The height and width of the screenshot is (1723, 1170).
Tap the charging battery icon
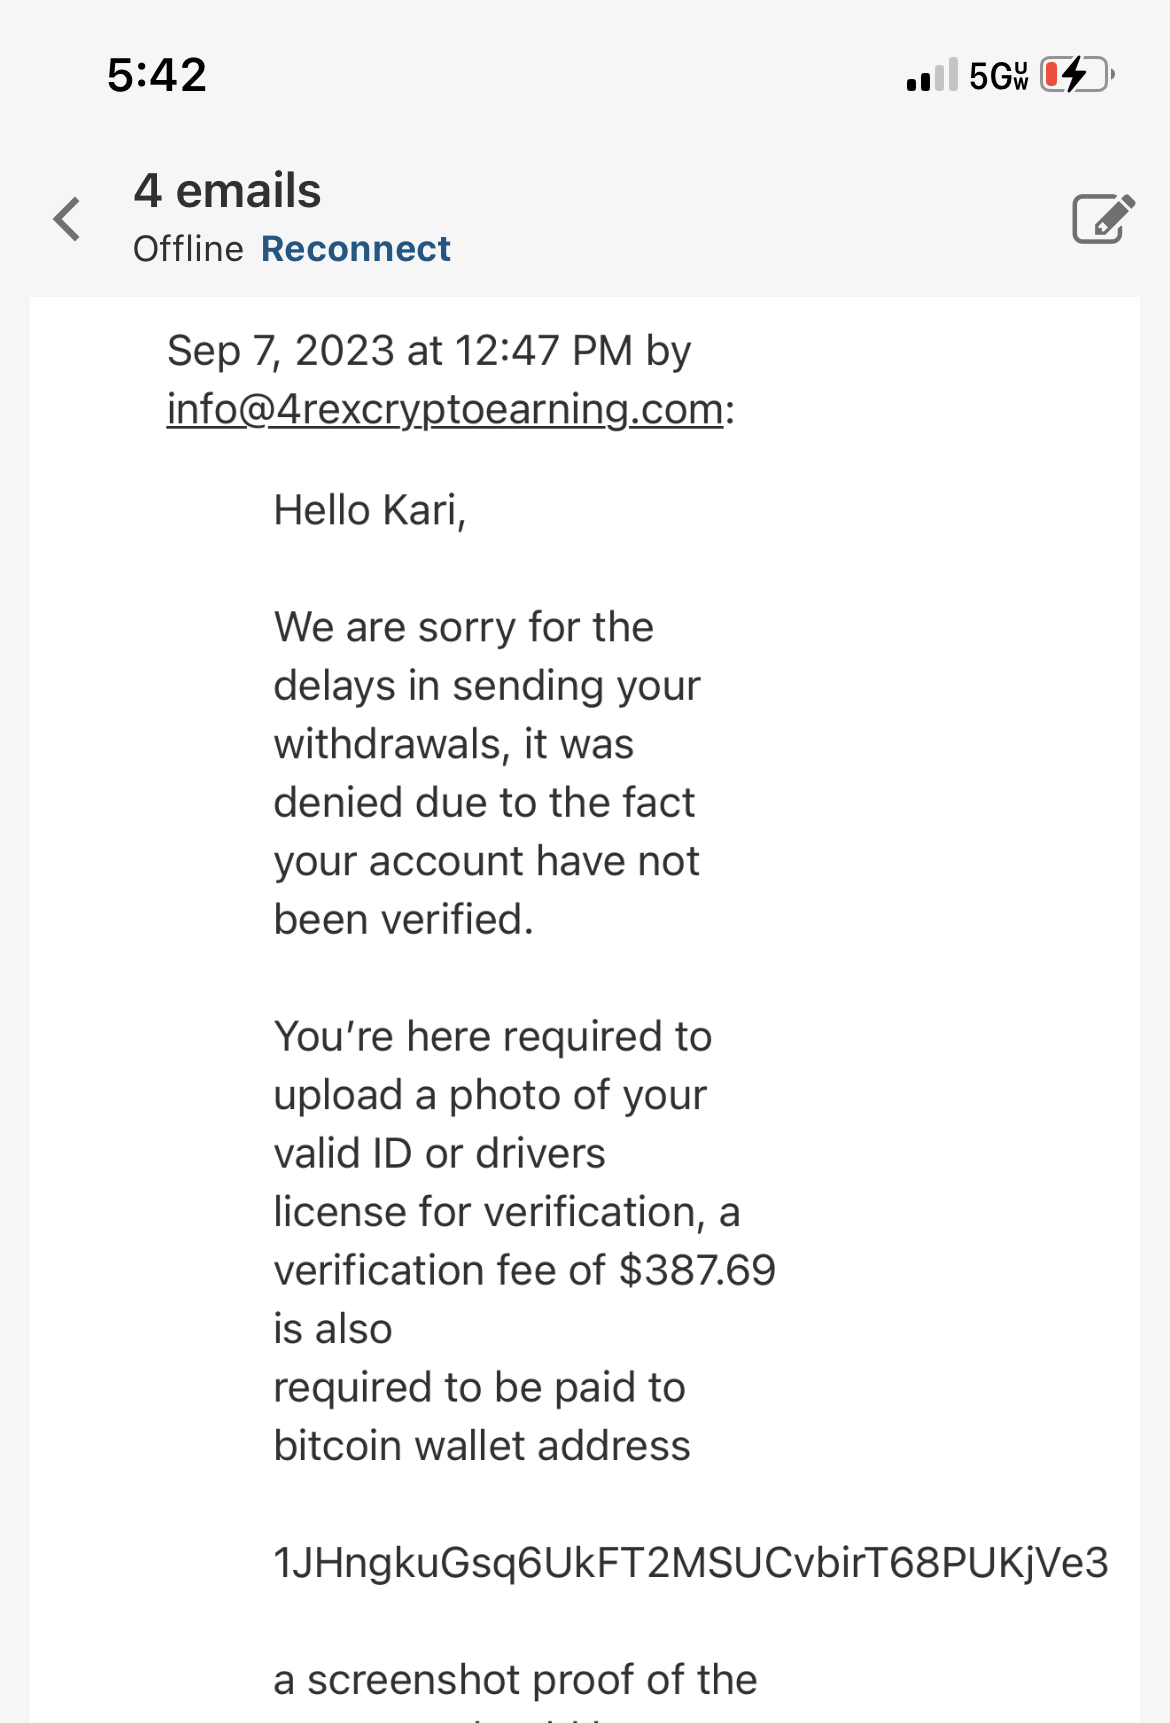point(1078,75)
